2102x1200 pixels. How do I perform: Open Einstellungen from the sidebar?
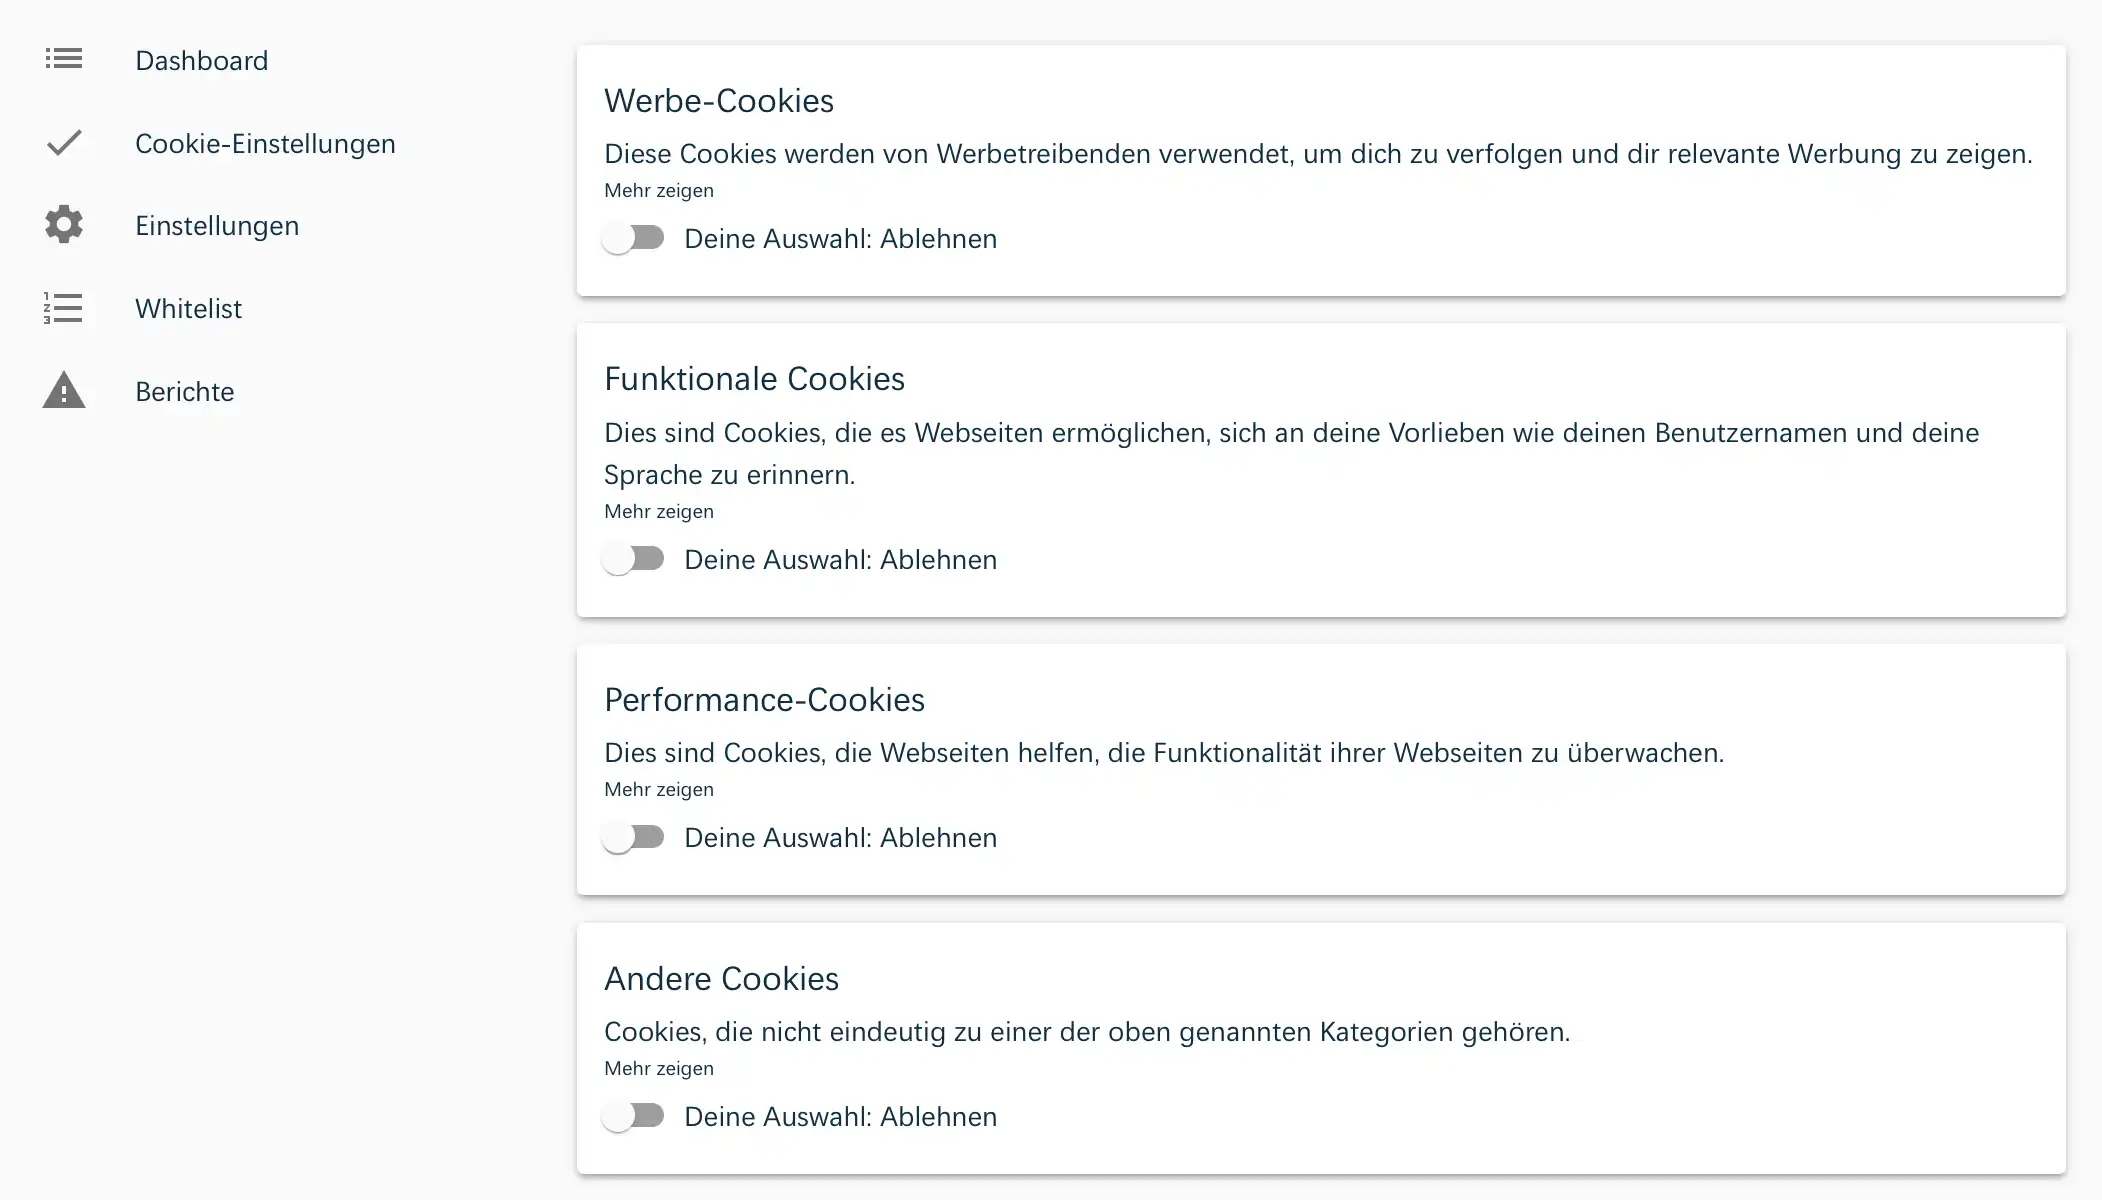(x=217, y=226)
